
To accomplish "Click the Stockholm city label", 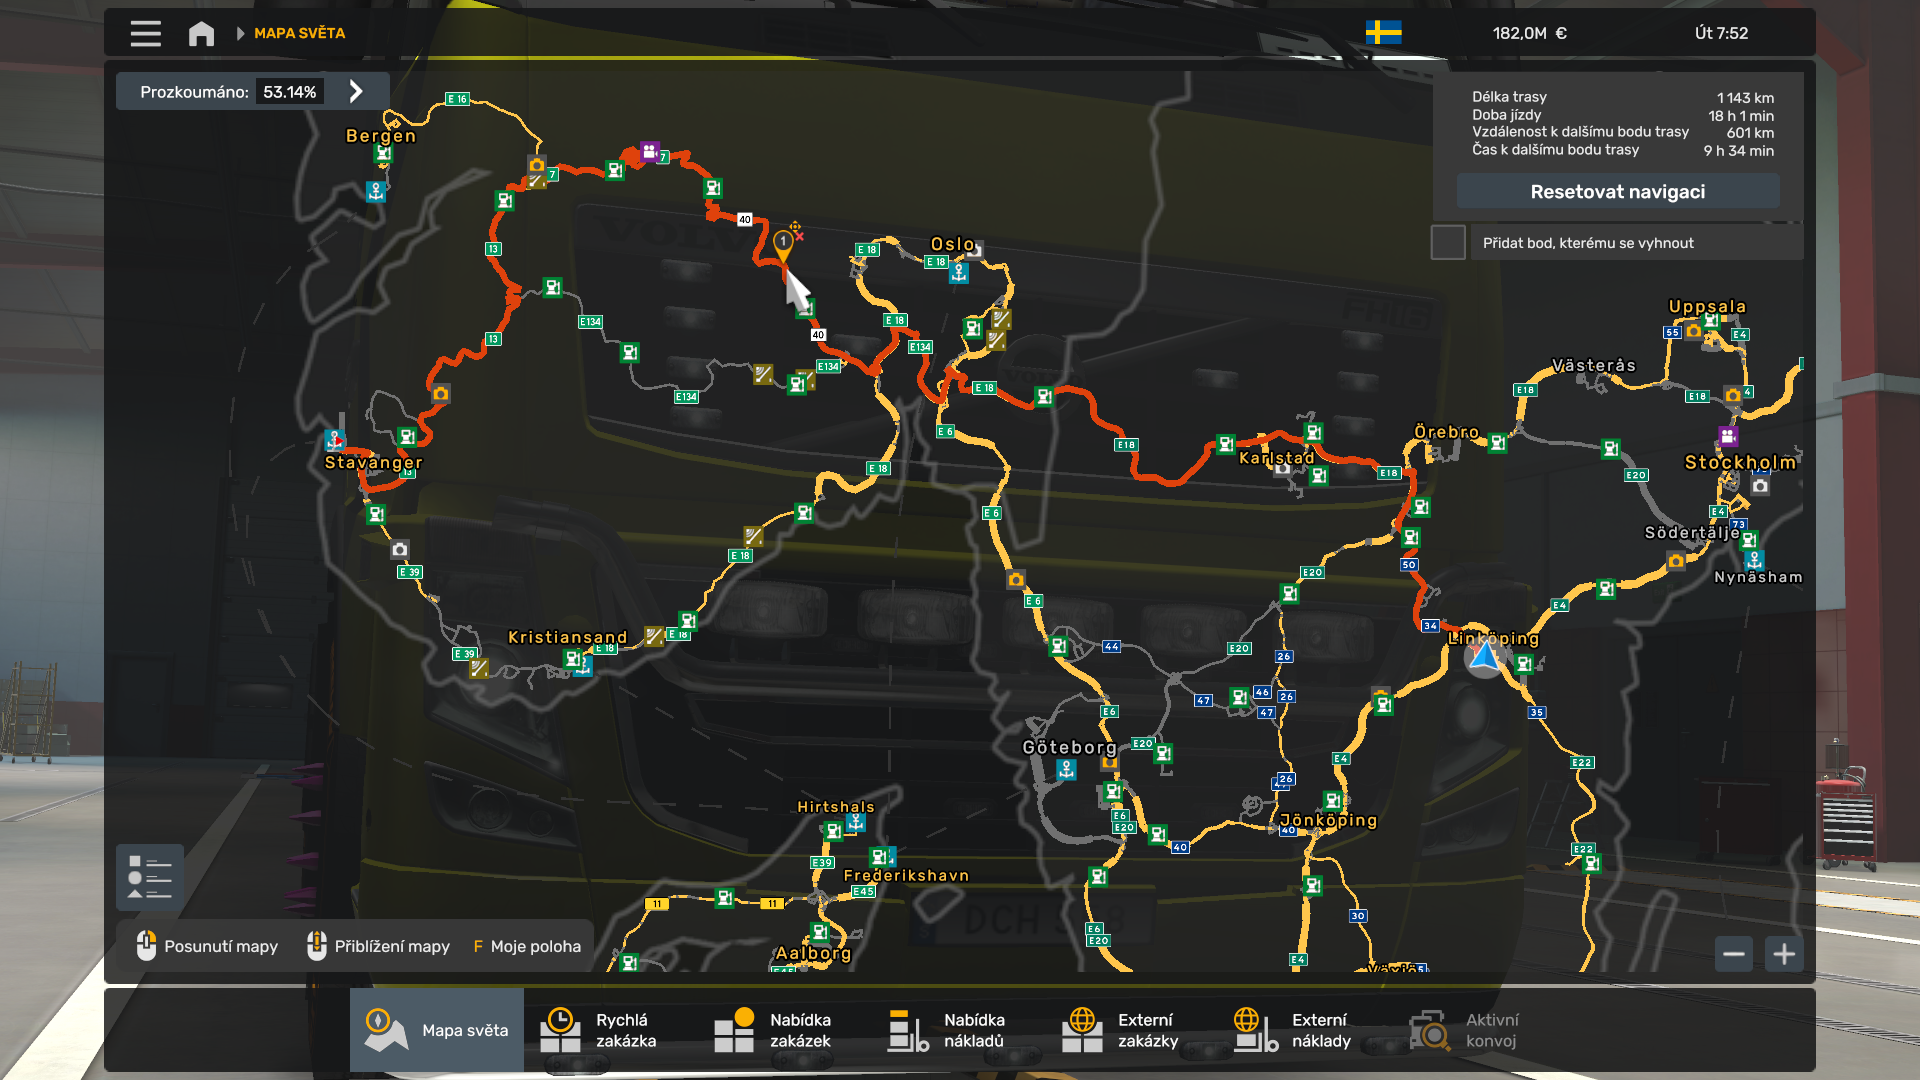I will (x=1740, y=462).
